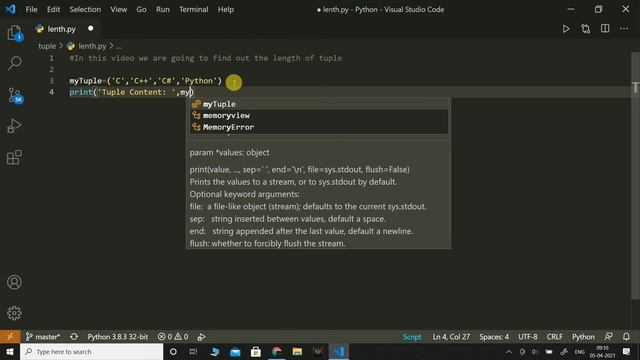Run Python file with play button

[566, 29]
